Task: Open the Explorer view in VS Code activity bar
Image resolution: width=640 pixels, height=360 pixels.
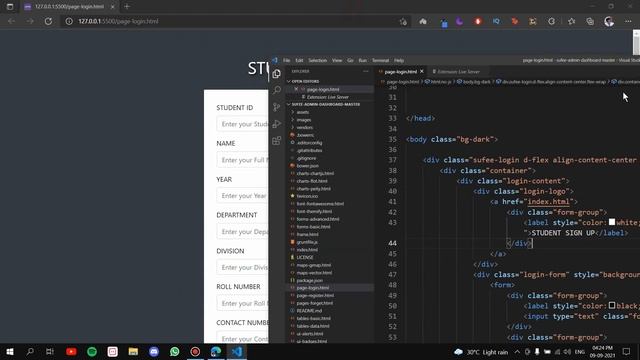Action: click(x=277, y=74)
